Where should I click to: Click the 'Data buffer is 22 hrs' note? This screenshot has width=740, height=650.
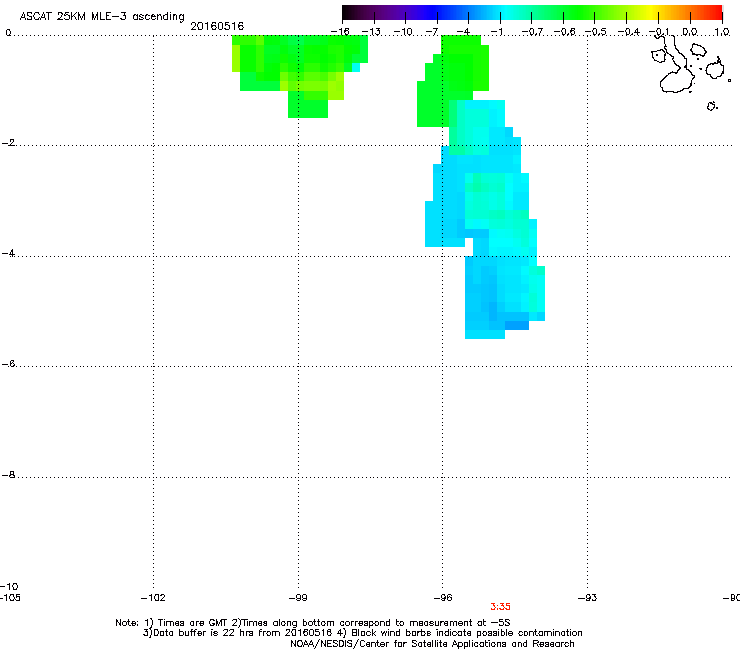coord(362,633)
